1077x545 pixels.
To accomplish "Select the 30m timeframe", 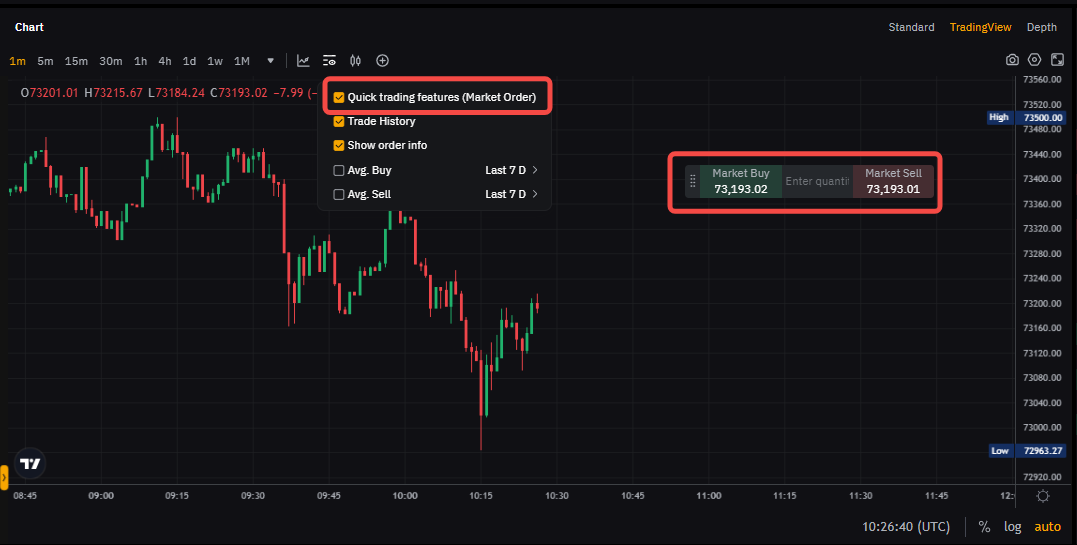I will pyautogui.click(x=111, y=61).
